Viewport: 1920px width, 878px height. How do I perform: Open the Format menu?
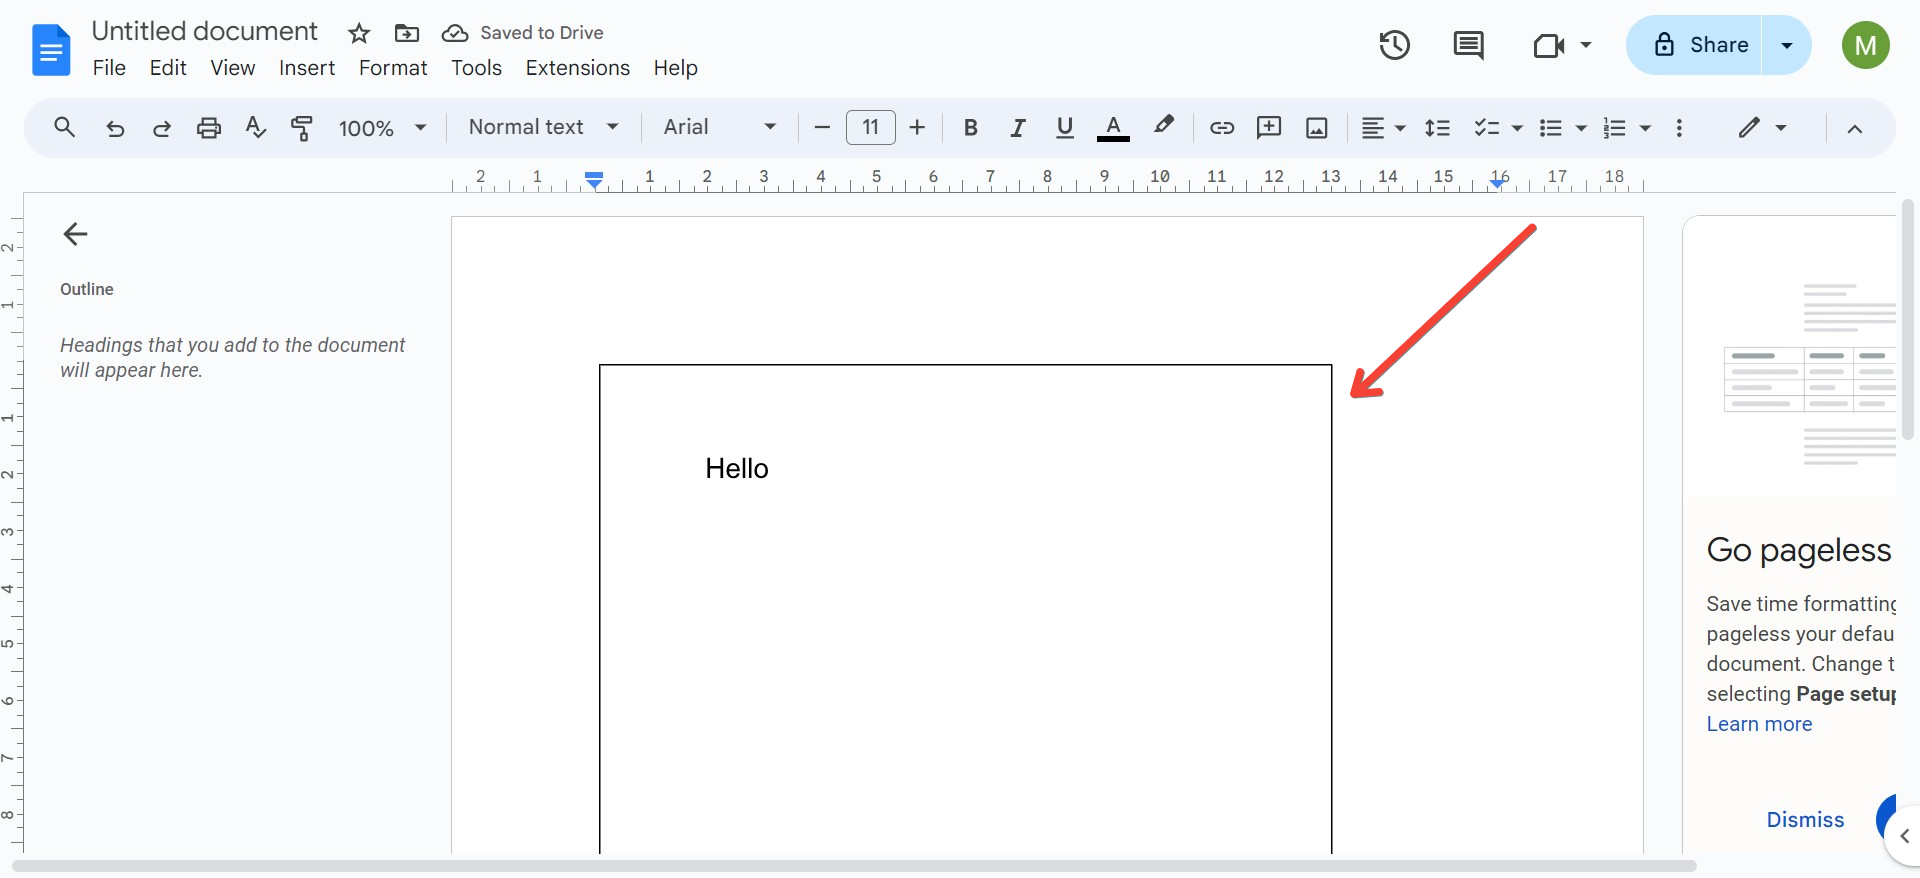392,68
